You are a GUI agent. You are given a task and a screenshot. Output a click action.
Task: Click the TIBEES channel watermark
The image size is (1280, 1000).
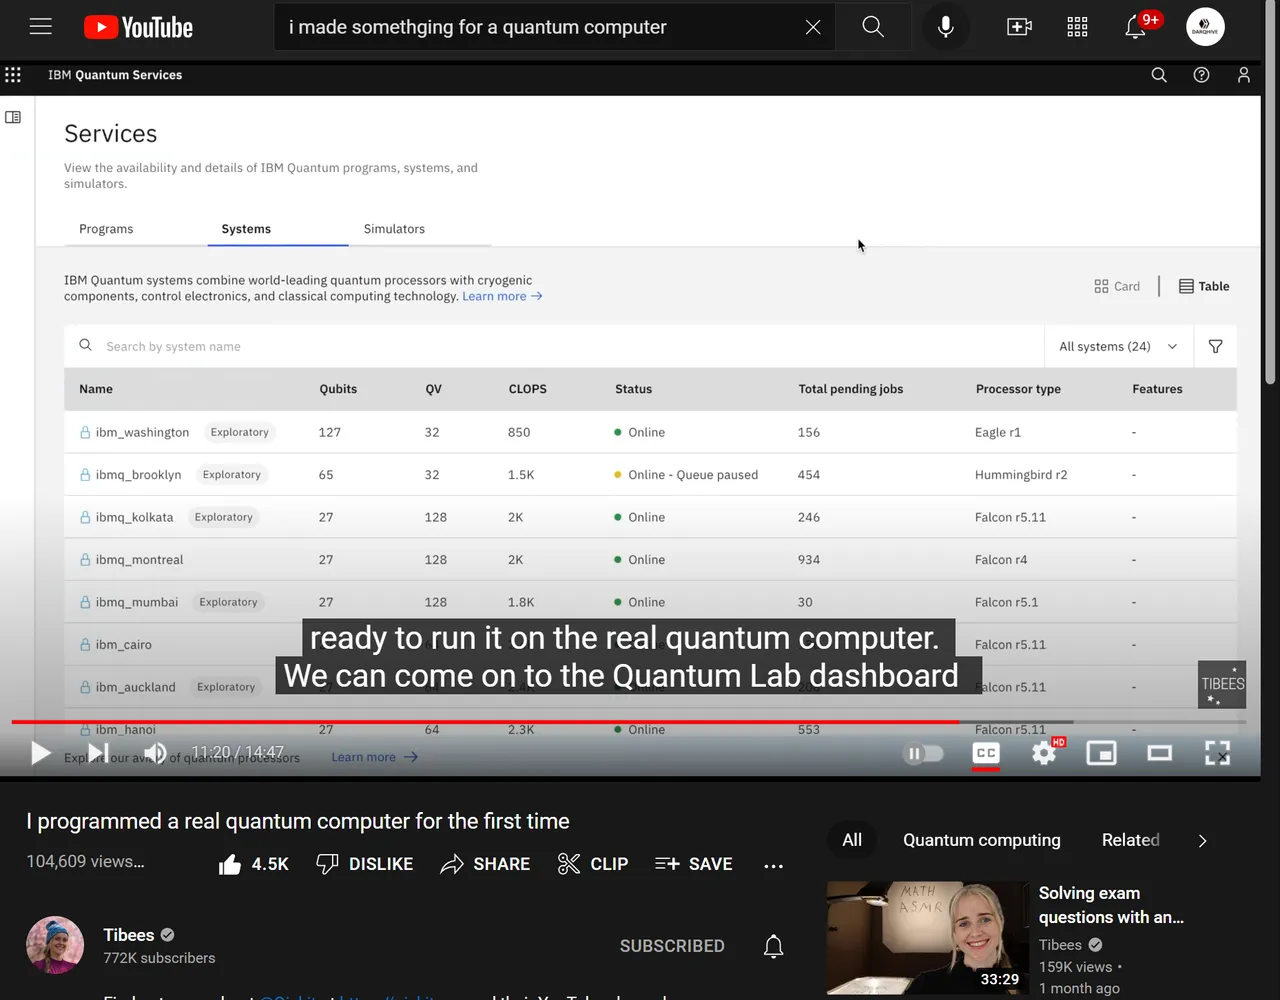[1222, 685]
